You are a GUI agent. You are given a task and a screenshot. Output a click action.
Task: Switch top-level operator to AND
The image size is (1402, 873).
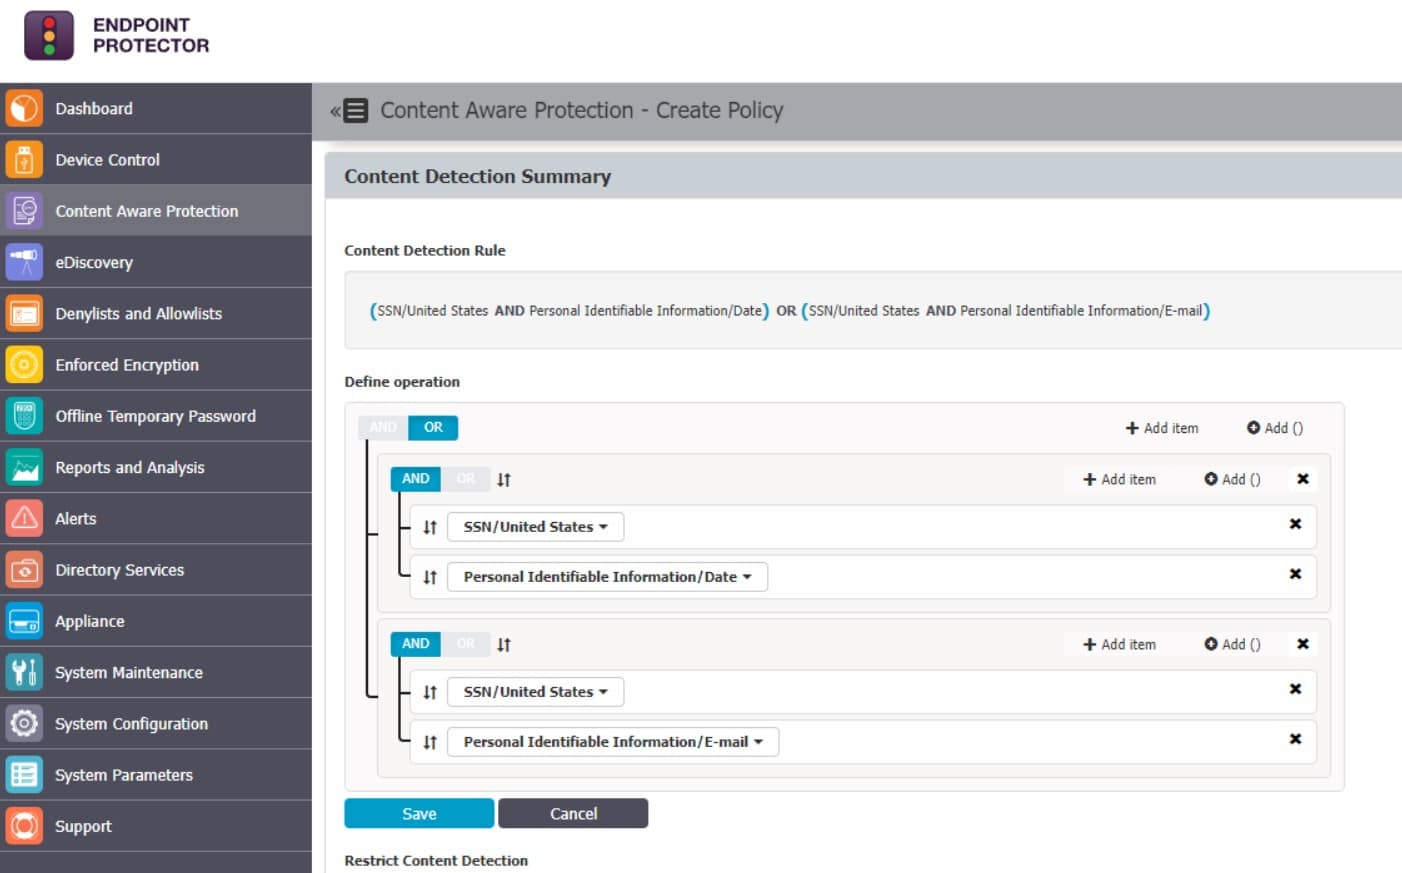383,427
